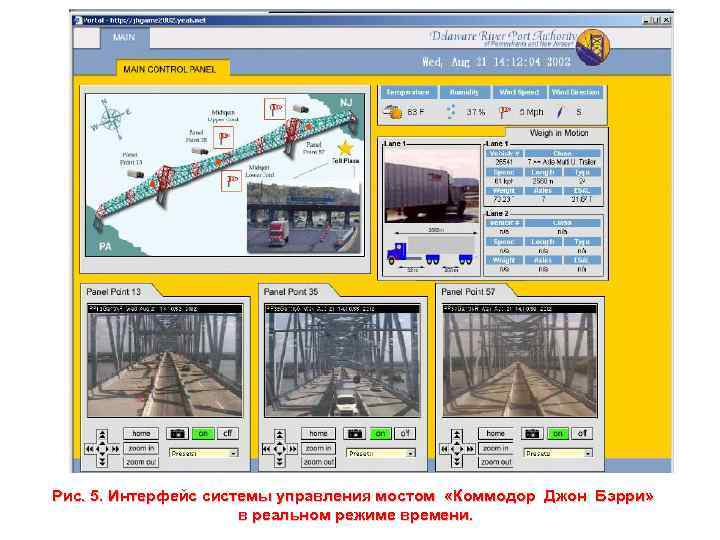The height and width of the screenshot is (540, 720).
Task: Click the wind flag icon near NJ on map
Action: coord(275,109)
